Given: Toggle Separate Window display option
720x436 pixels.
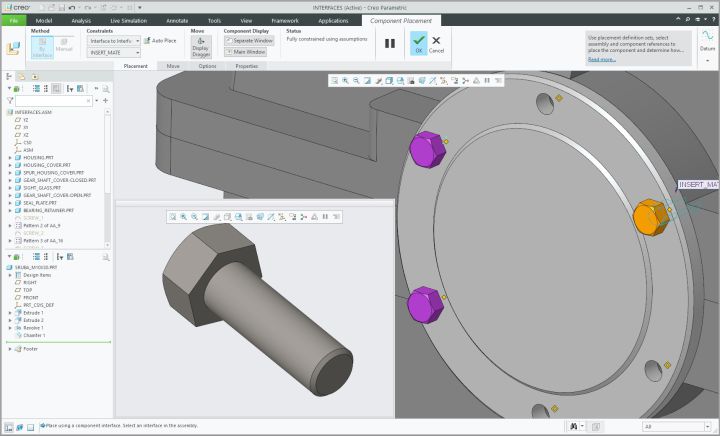Looking at the screenshot, I should 249,41.
